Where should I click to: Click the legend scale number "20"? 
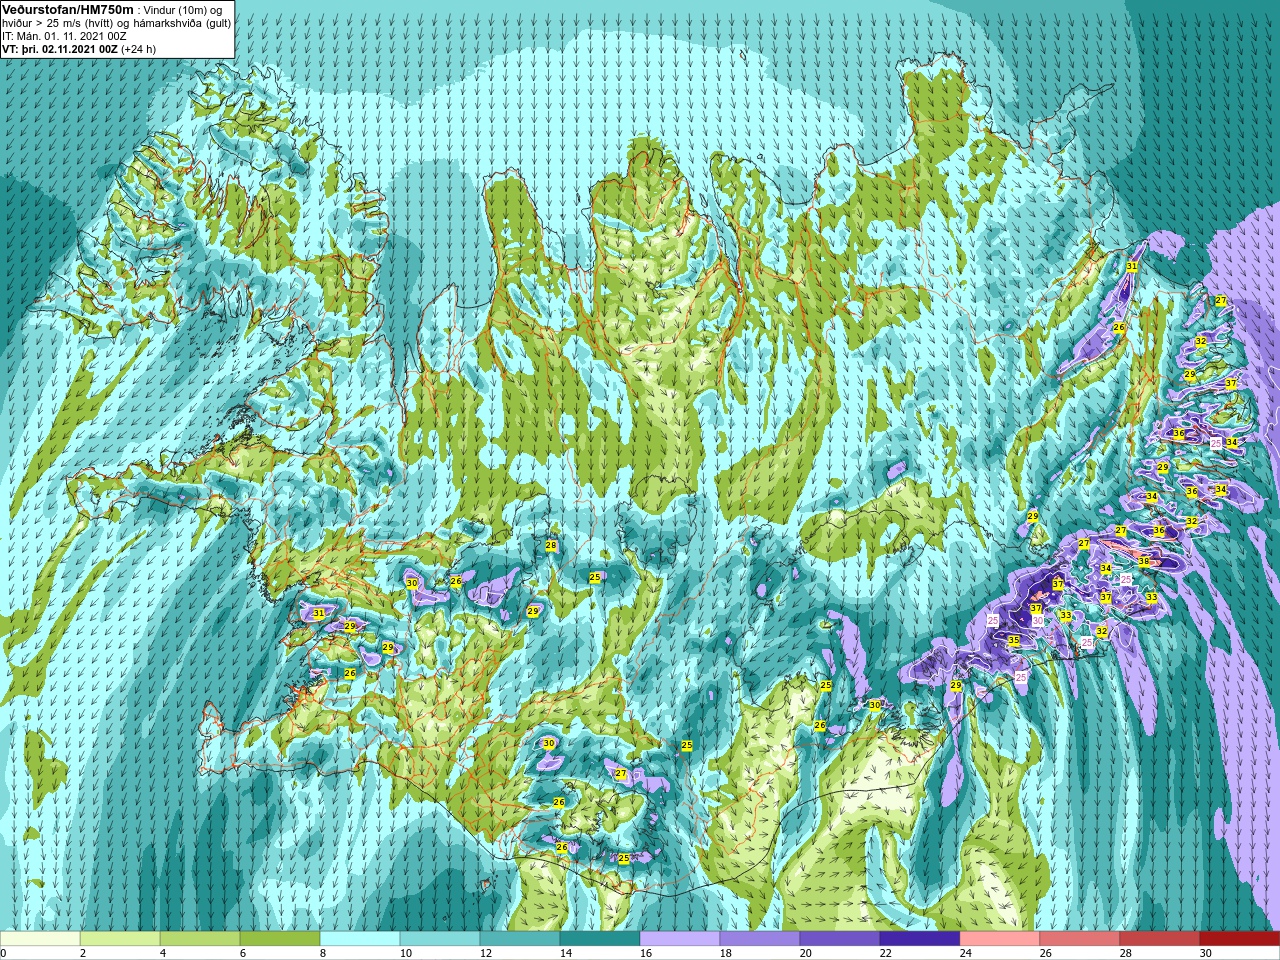[806, 953]
